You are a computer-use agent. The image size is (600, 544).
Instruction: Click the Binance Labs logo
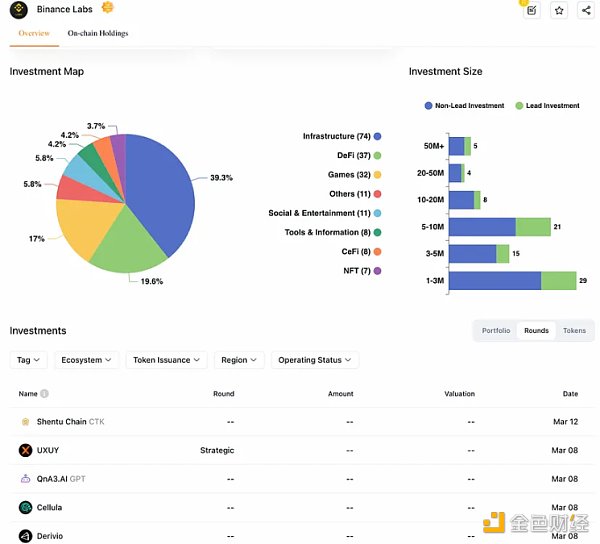click(x=19, y=9)
